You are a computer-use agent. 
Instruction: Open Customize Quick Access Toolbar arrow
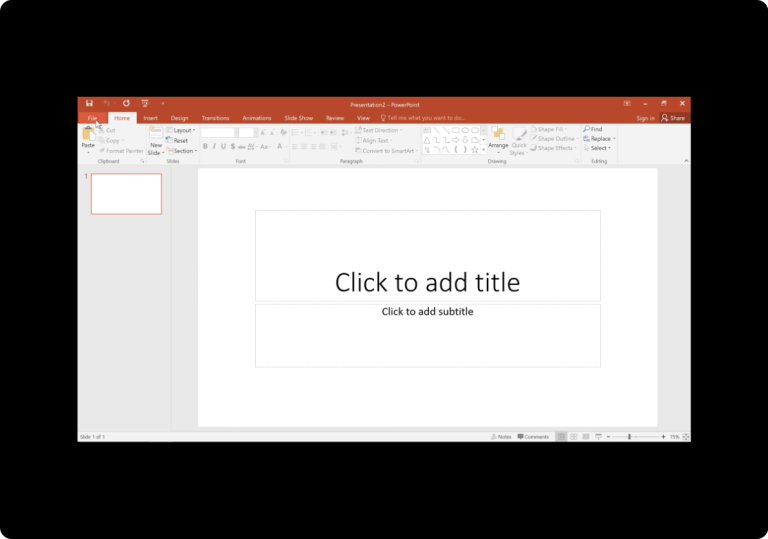pos(163,103)
